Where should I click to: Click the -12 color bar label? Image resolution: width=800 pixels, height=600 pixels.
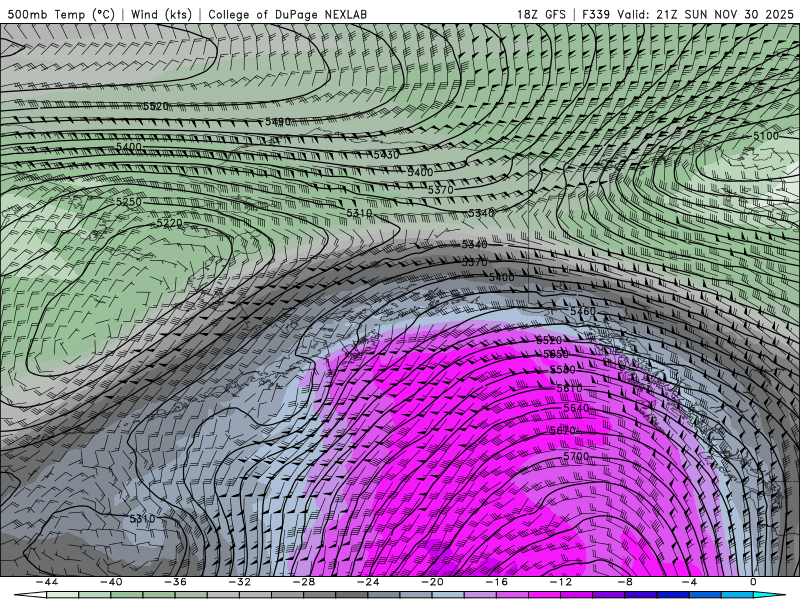click(x=561, y=582)
